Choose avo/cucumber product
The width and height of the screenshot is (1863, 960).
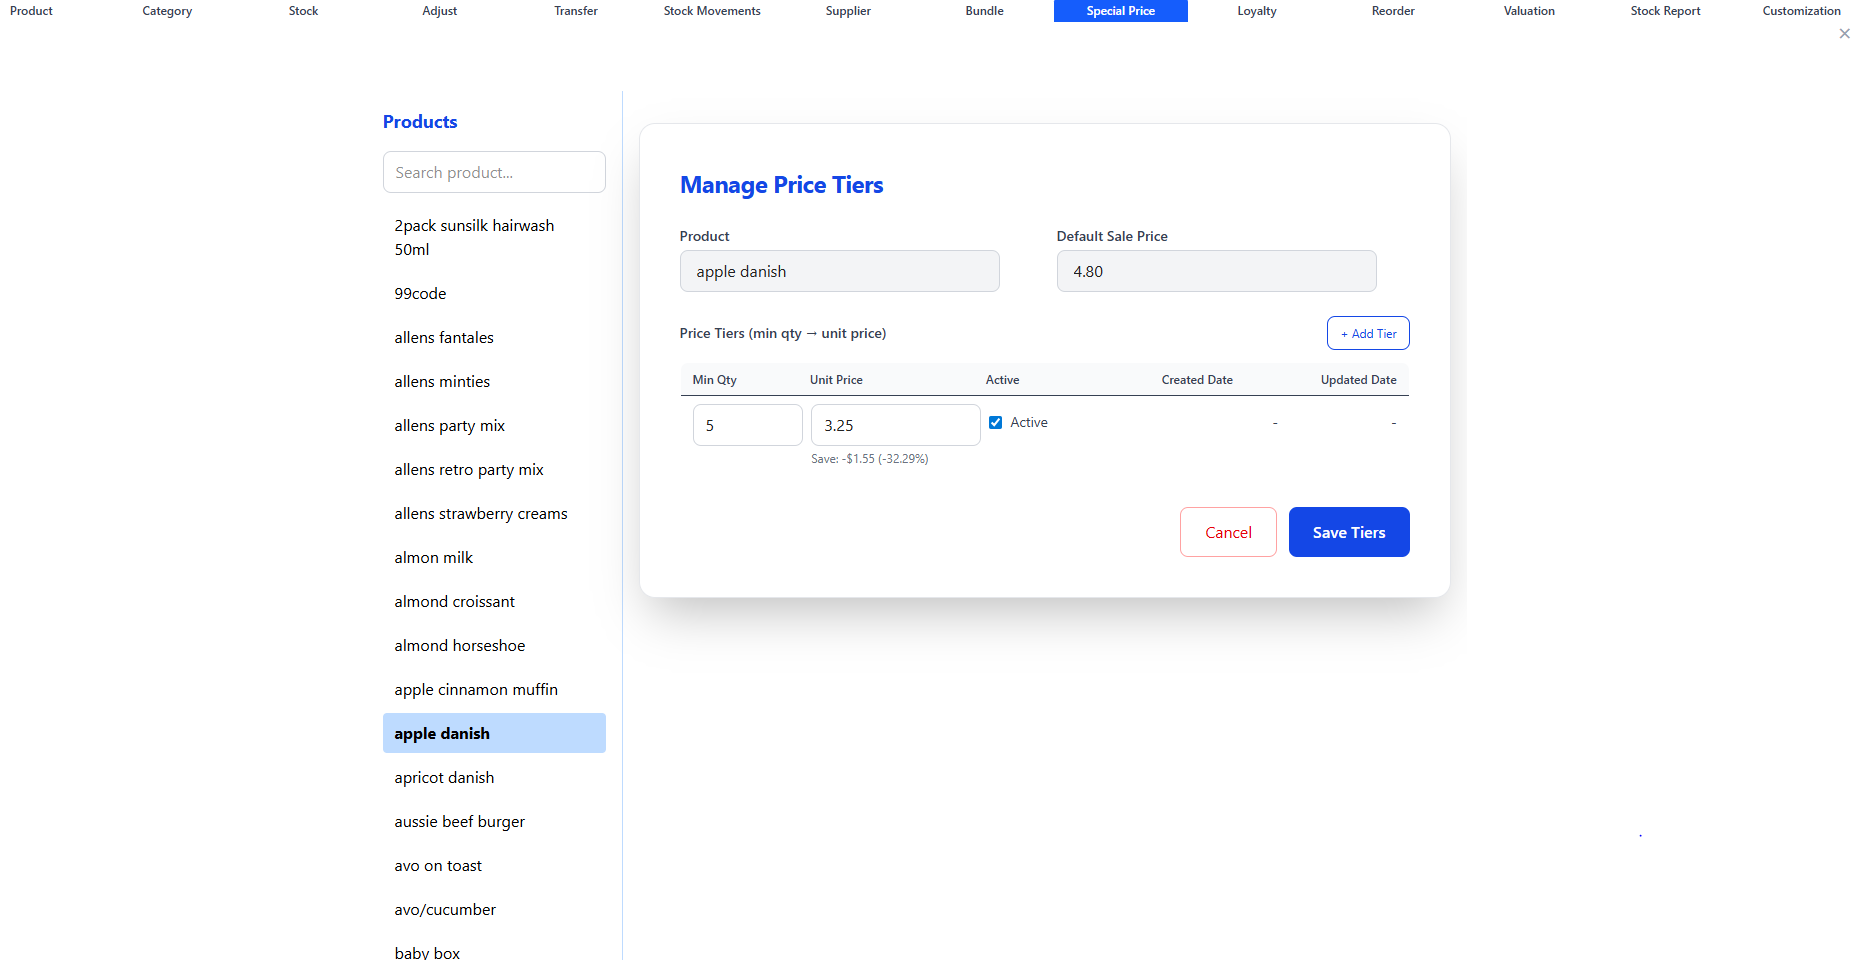pos(494,909)
